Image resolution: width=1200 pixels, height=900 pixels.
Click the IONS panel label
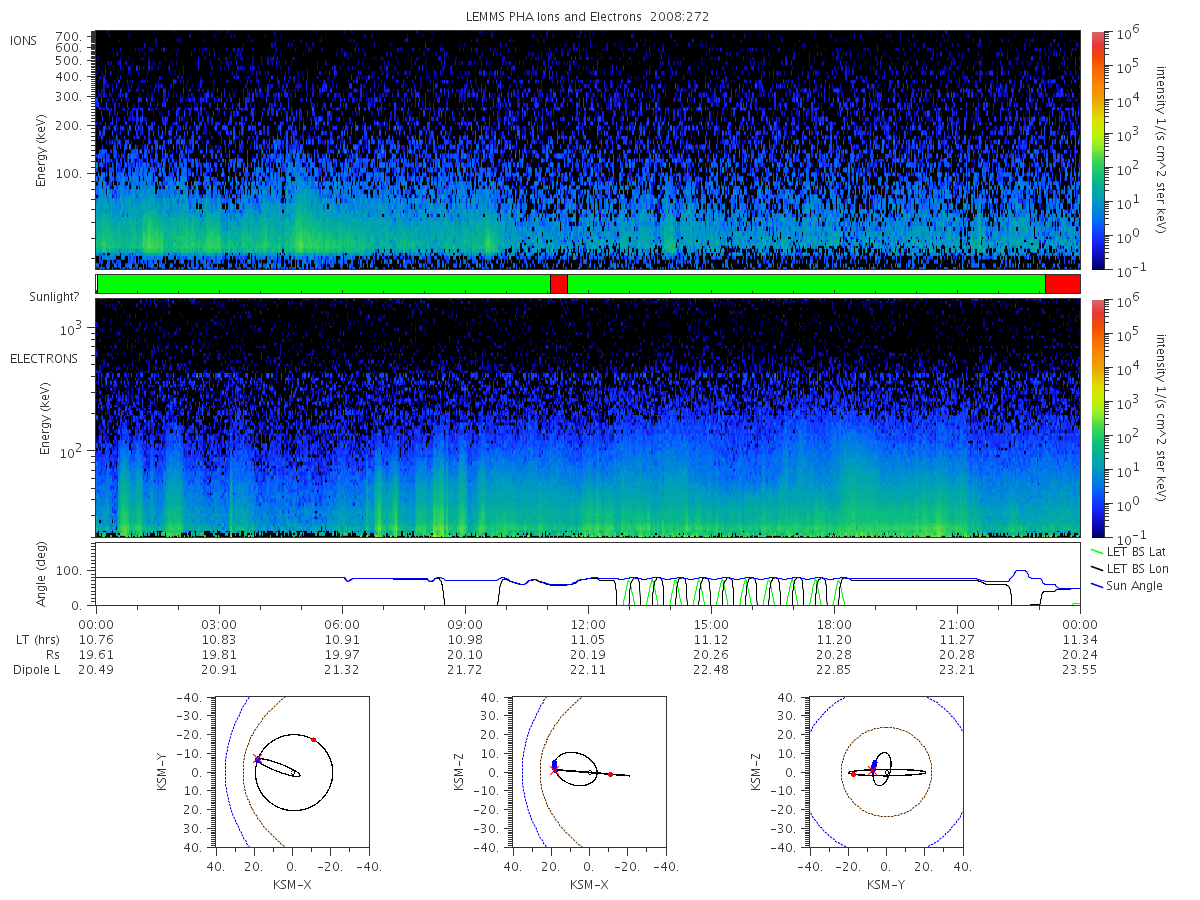pyautogui.click(x=24, y=40)
